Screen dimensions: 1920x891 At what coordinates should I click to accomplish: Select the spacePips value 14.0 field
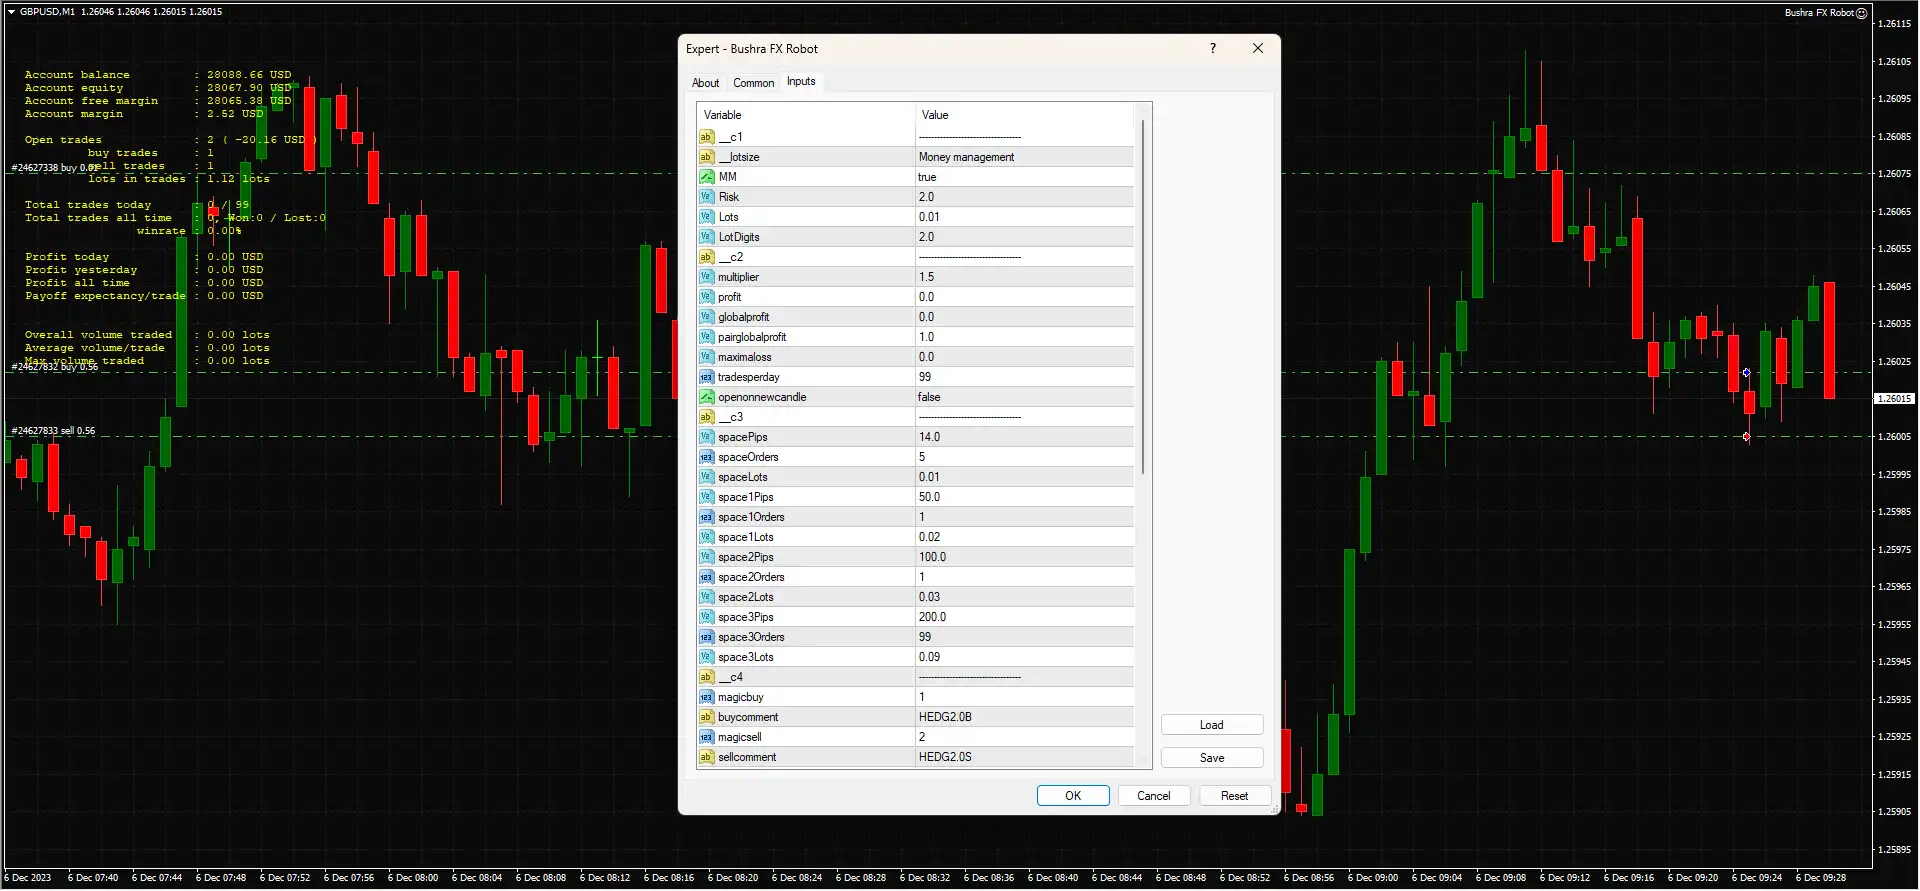coord(1024,437)
